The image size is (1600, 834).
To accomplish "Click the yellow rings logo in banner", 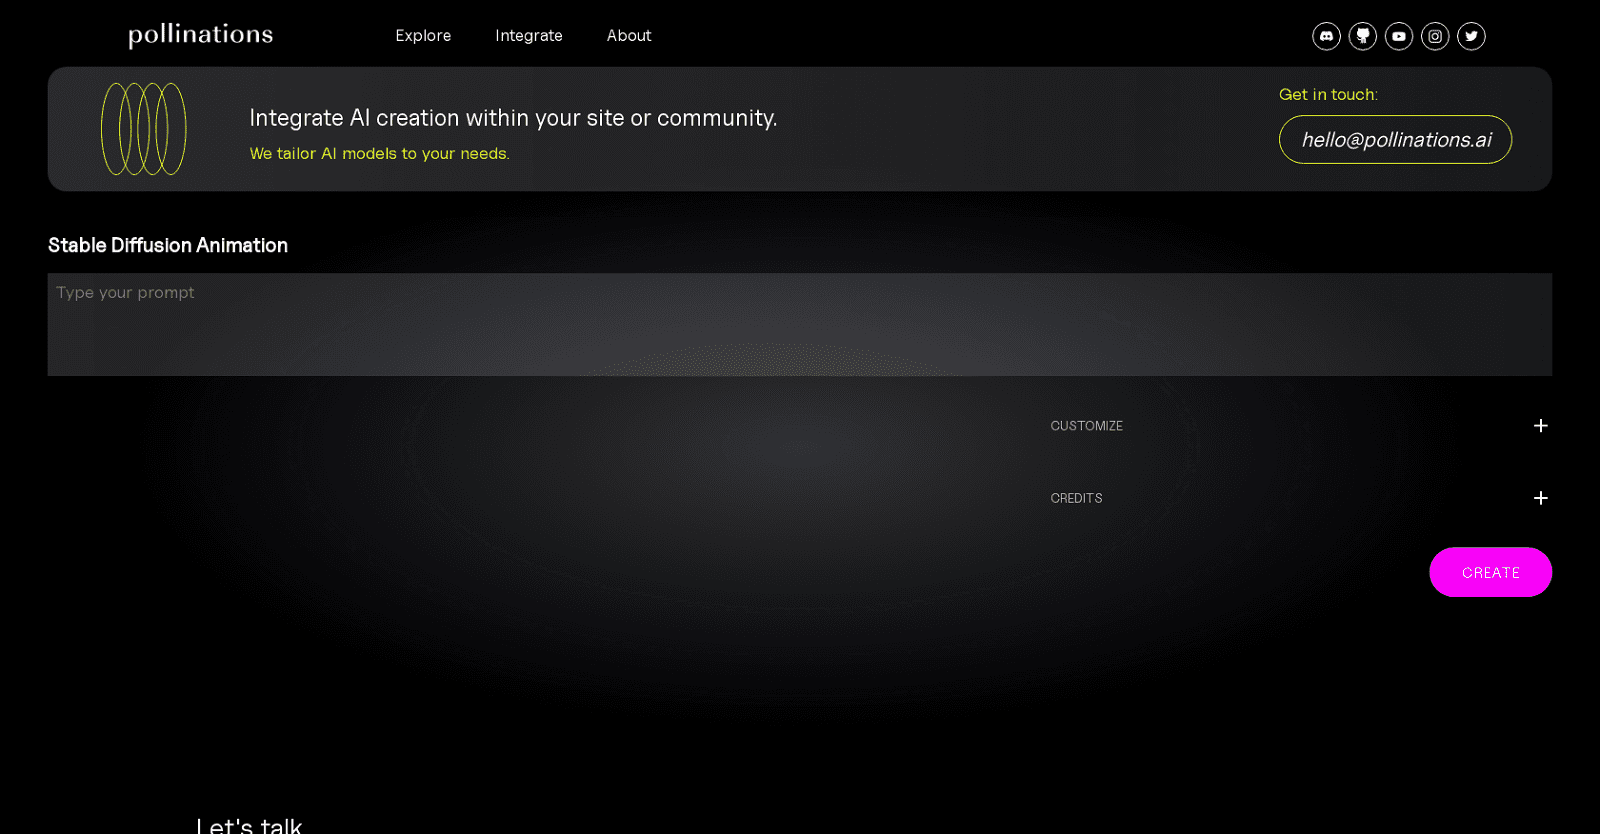I will pos(144,129).
